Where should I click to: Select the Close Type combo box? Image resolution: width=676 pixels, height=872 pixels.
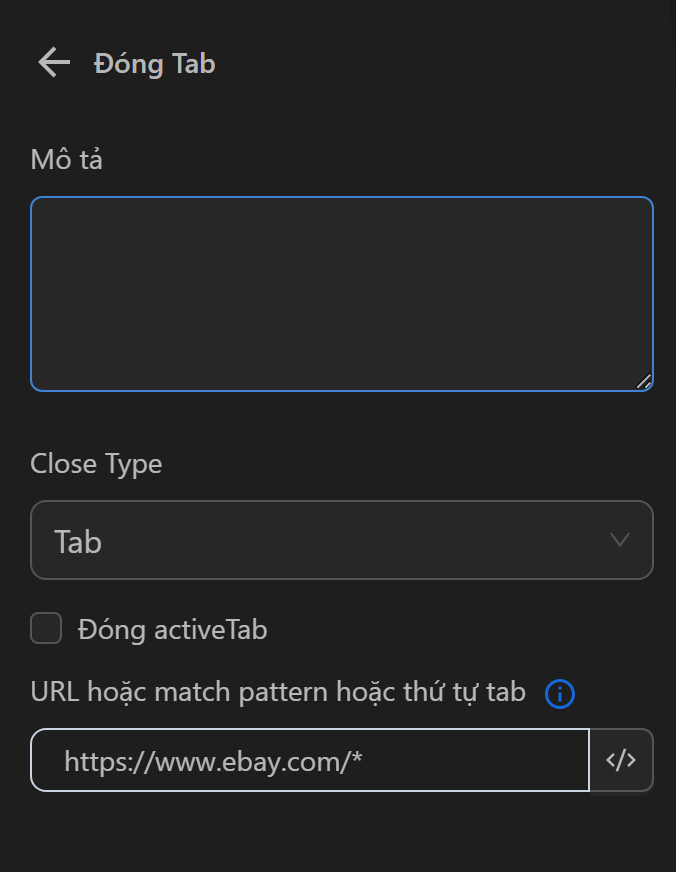point(342,541)
